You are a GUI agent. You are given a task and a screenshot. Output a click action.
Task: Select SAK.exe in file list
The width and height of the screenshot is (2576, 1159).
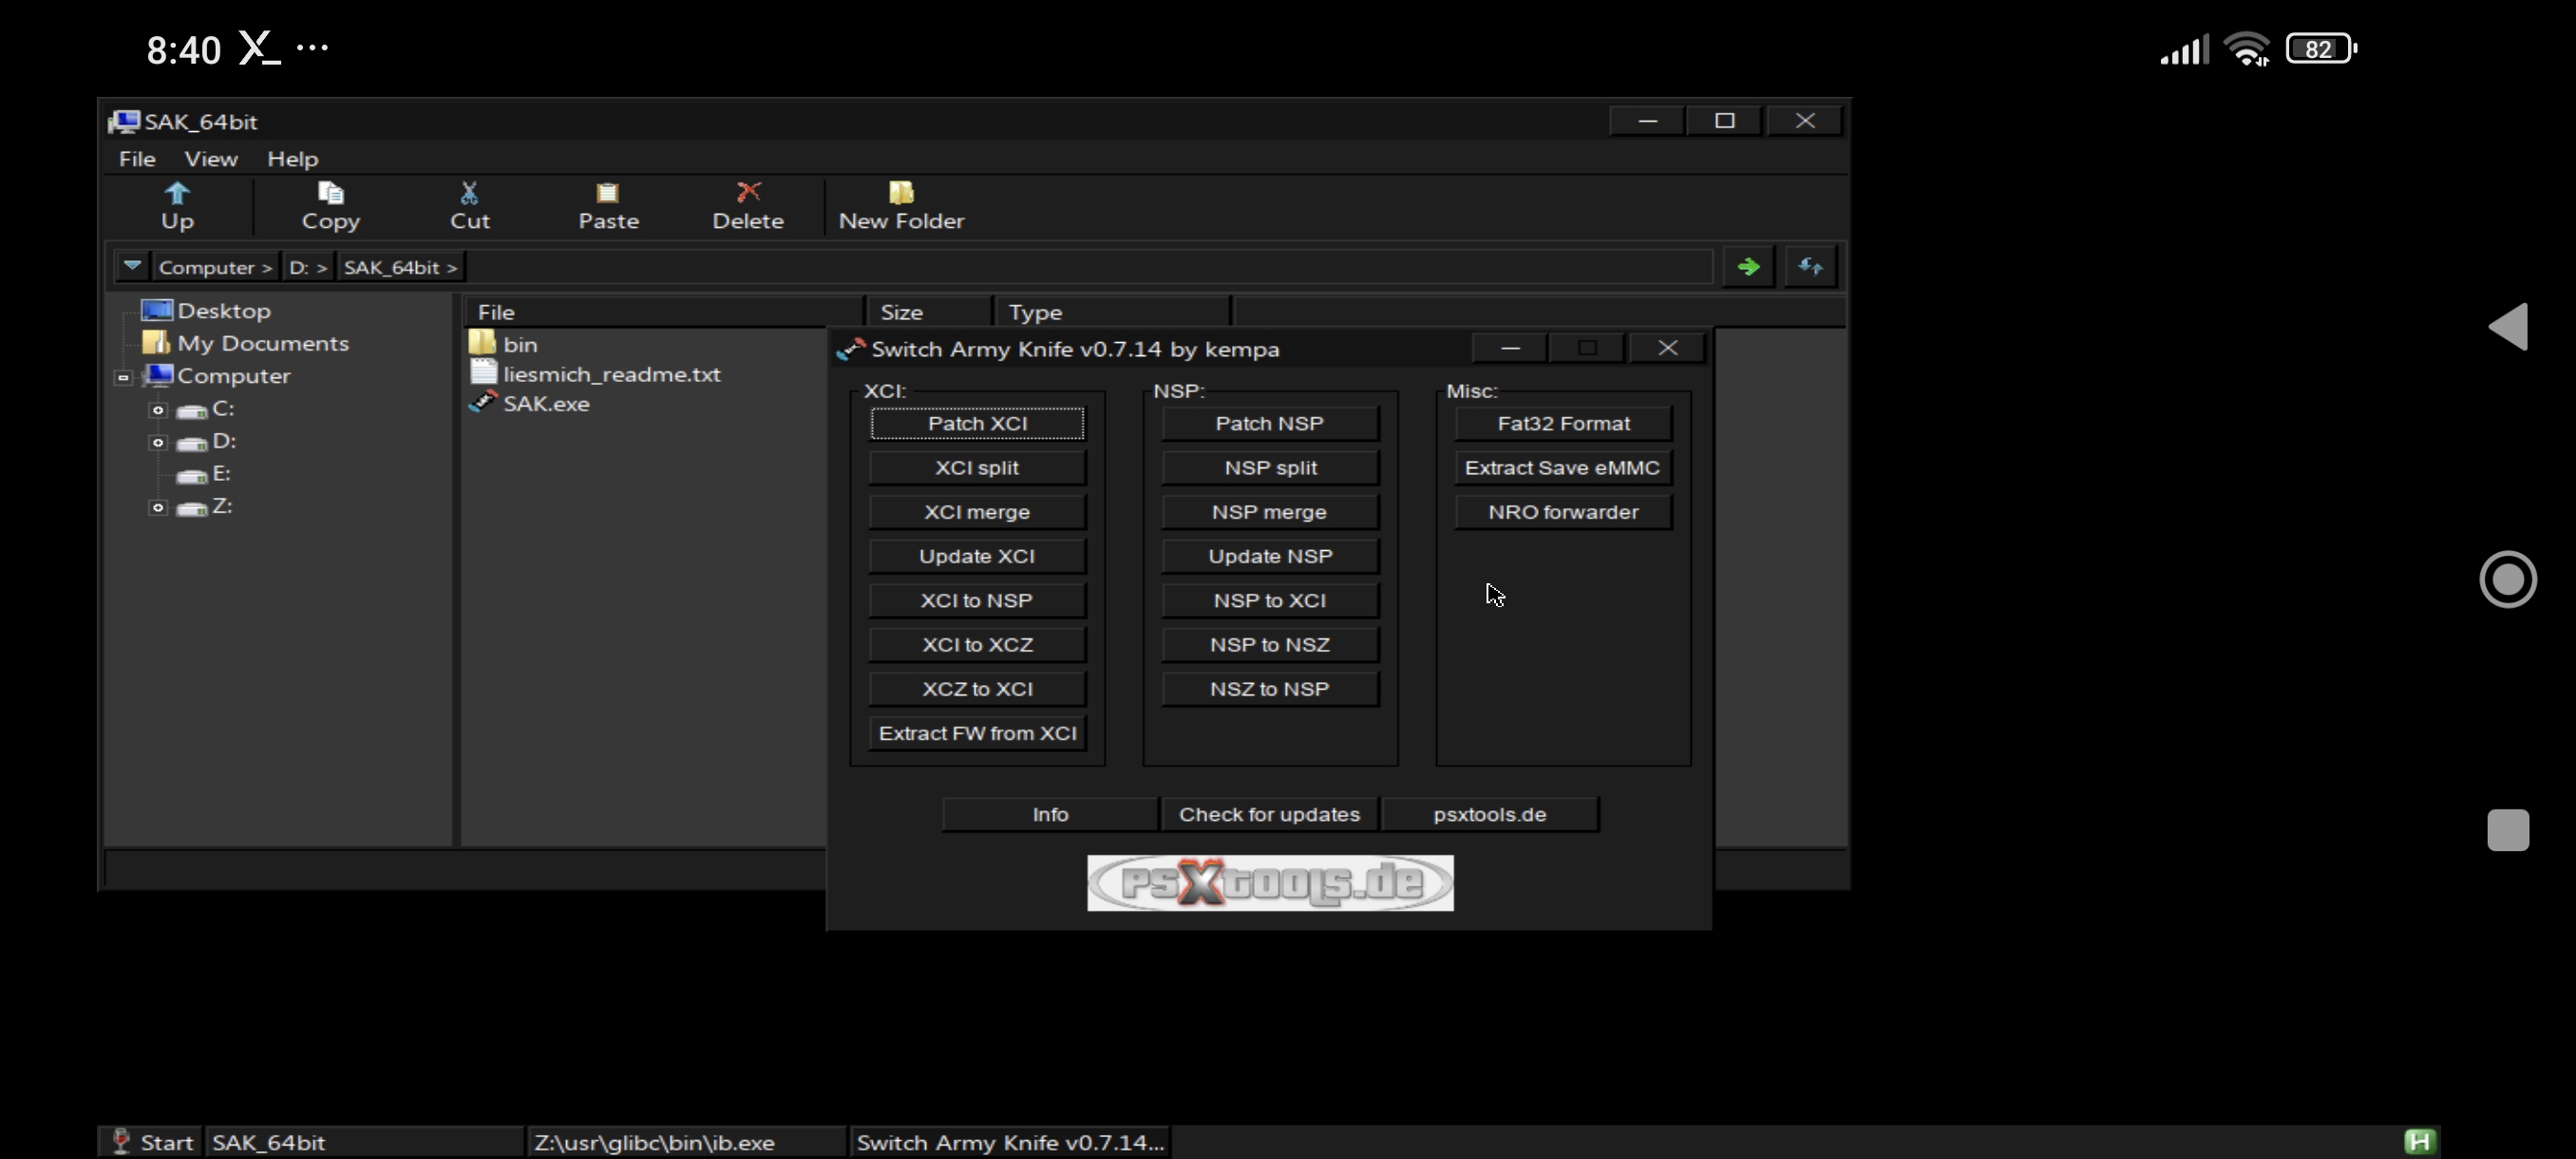coord(546,404)
